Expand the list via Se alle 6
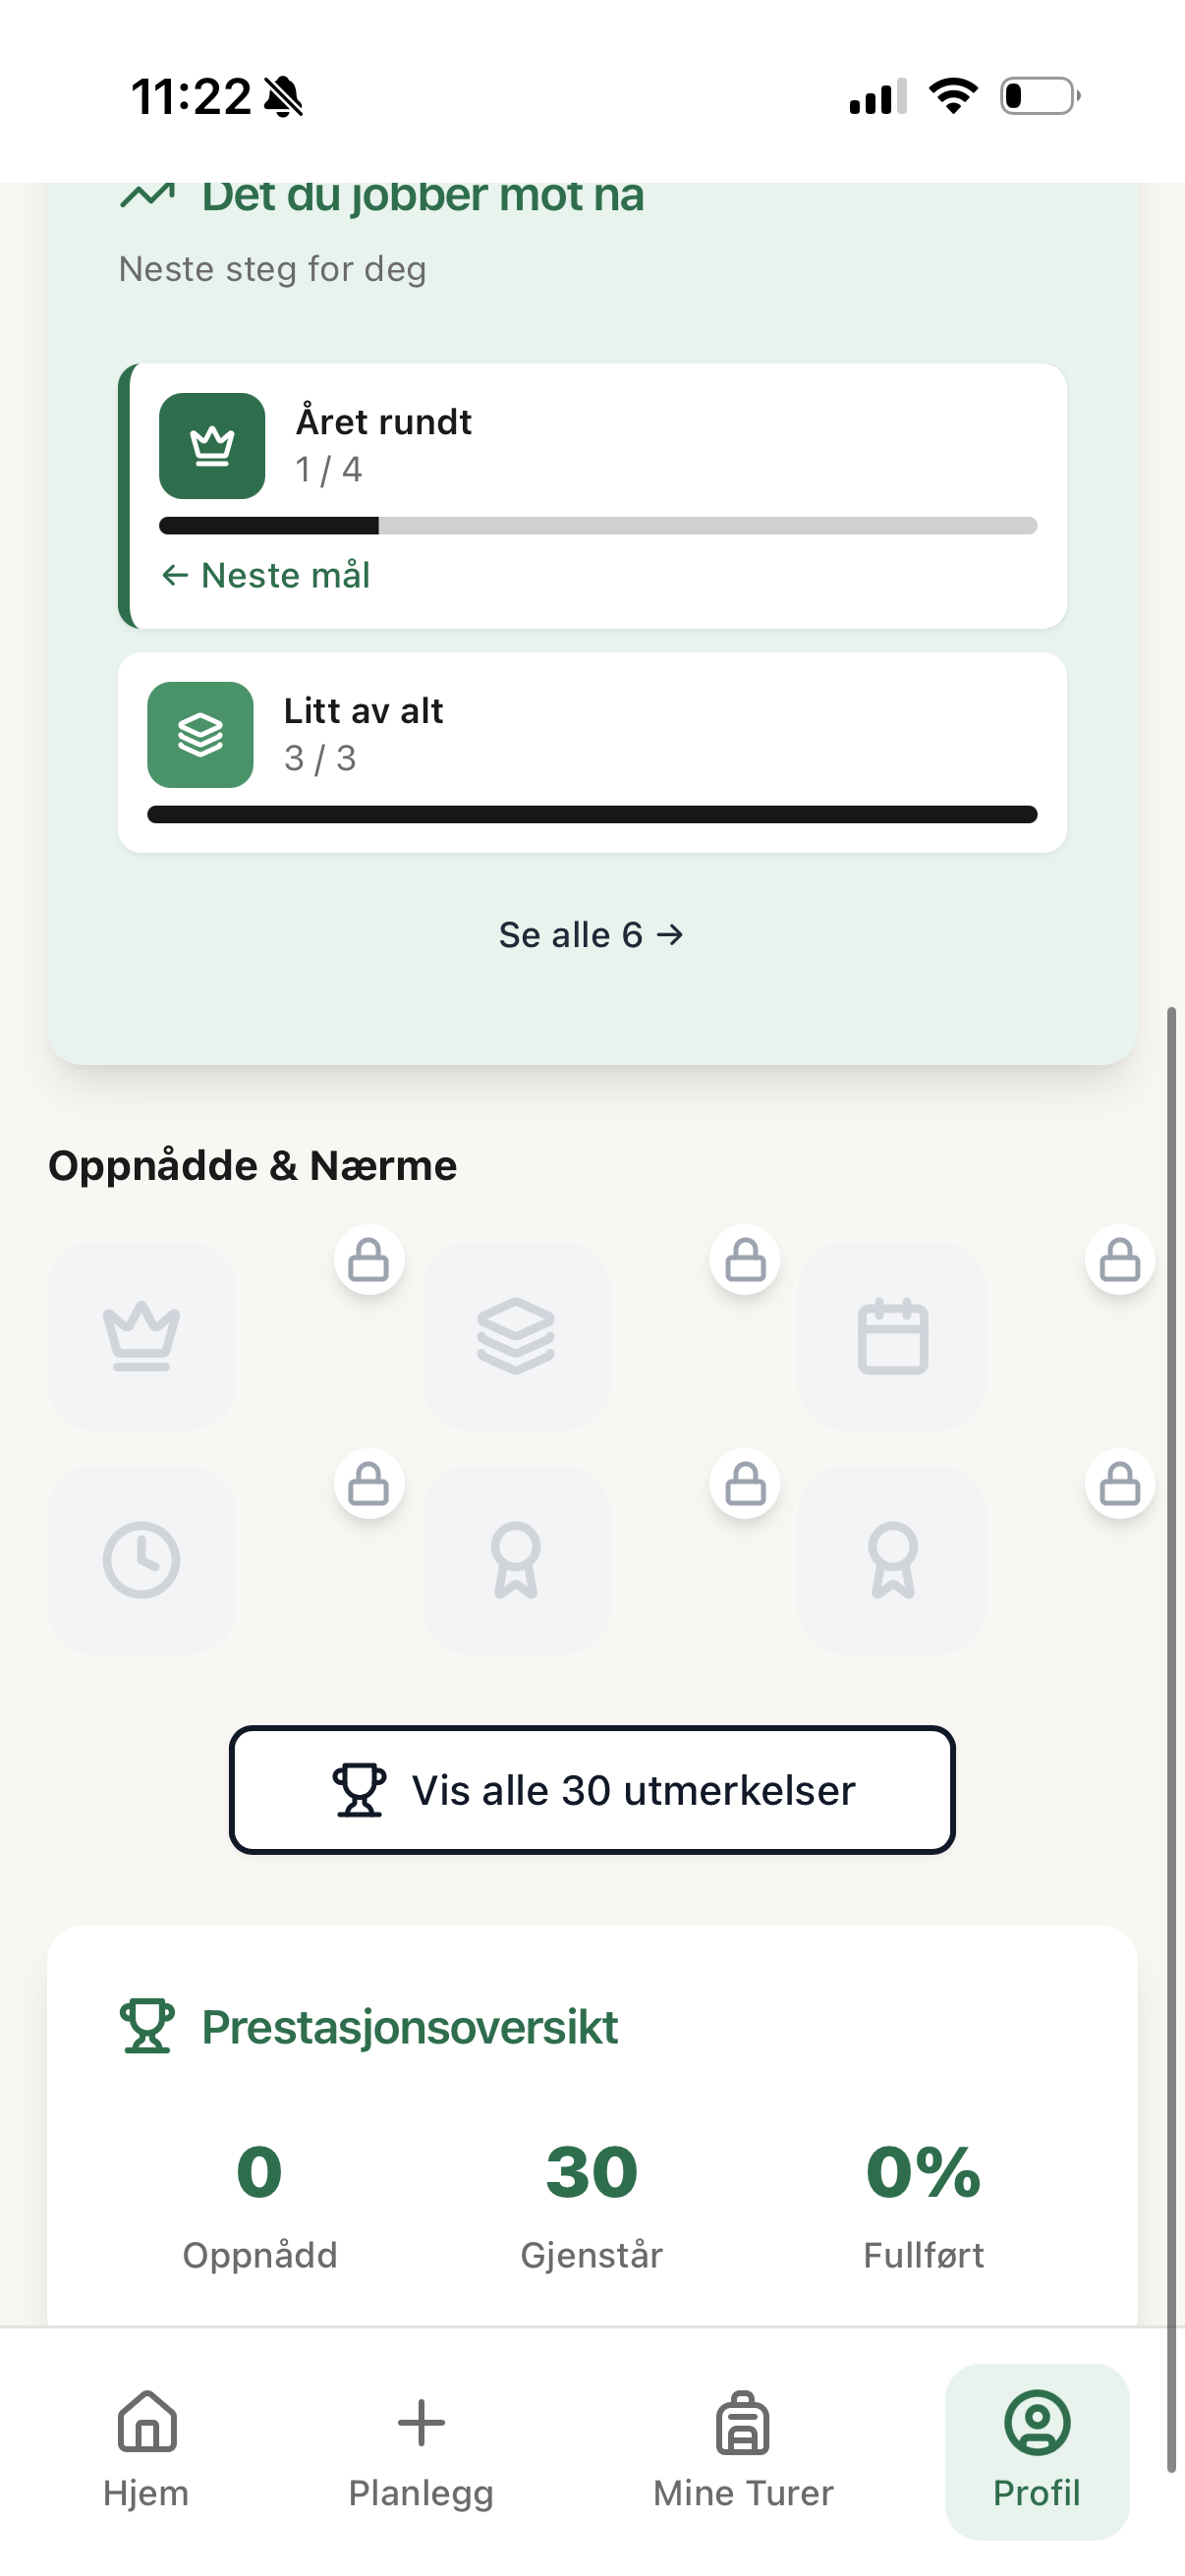Screen dimensions: 1185x2576 click(592, 935)
